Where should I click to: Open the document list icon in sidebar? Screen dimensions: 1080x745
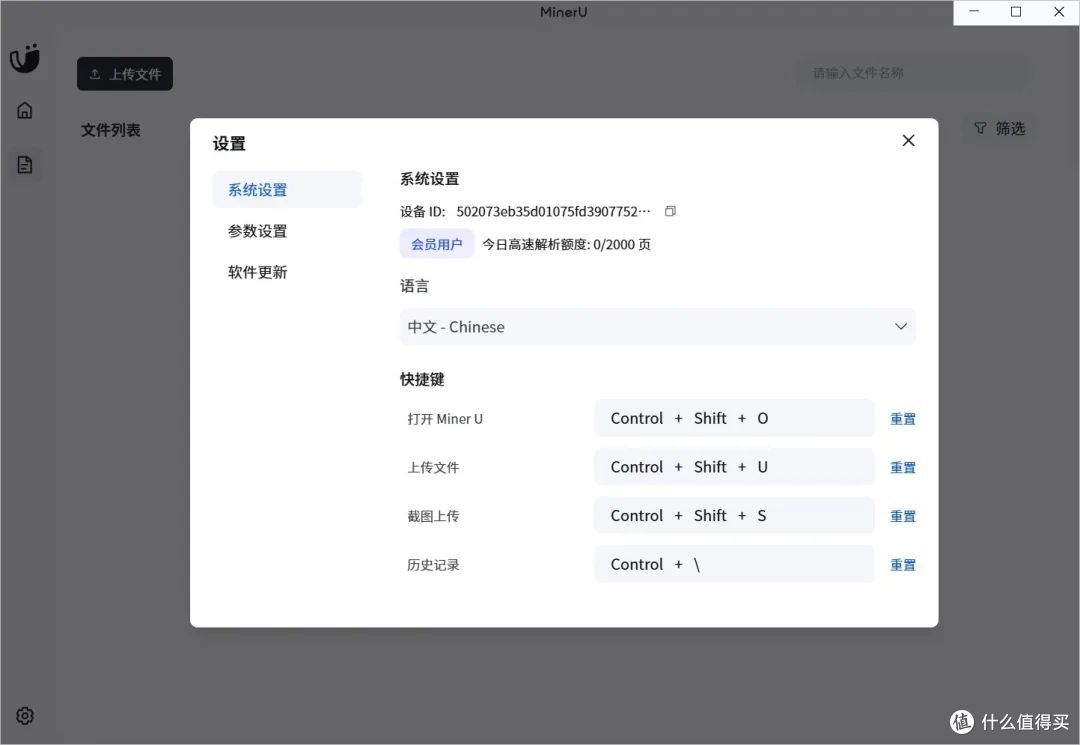25,165
